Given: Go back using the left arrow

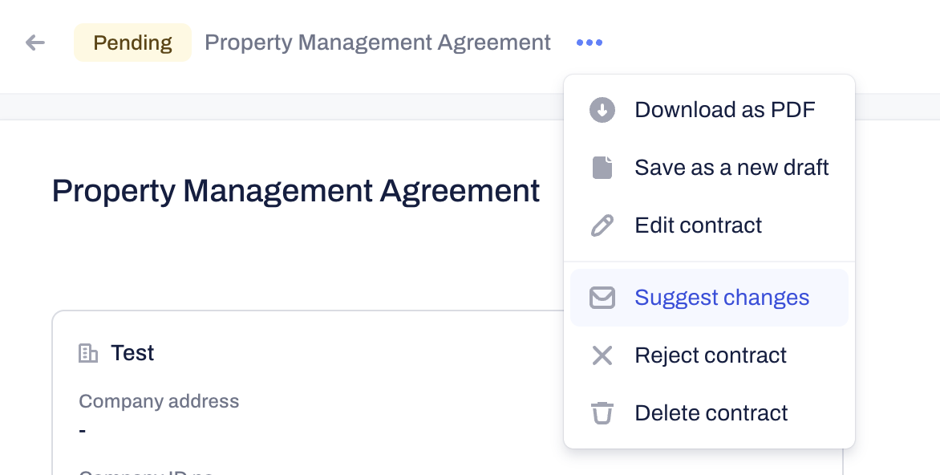Looking at the screenshot, I should (x=35, y=43).
